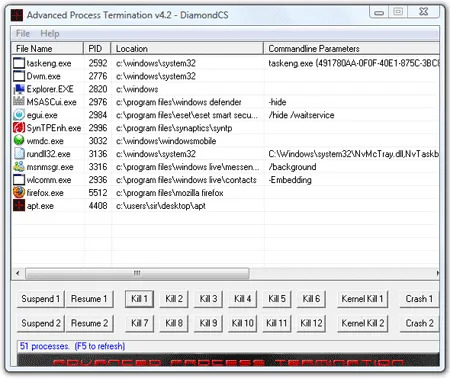Select the egui.exe file name
This screenshot has height=379, width=450.
[x=42, y=115]
